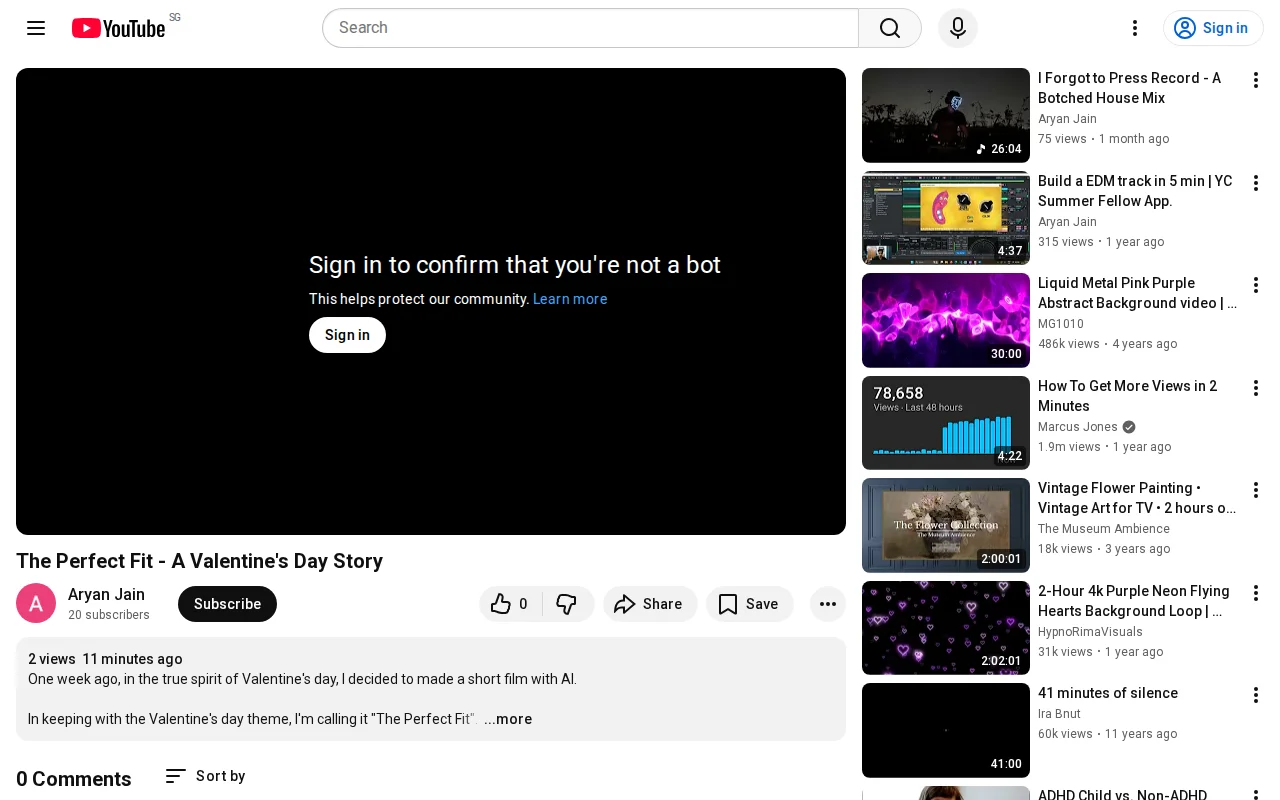Screen dimensions: 1280x800
Task: Click Ira Bnut channel name
Action: click(1059, 714)
